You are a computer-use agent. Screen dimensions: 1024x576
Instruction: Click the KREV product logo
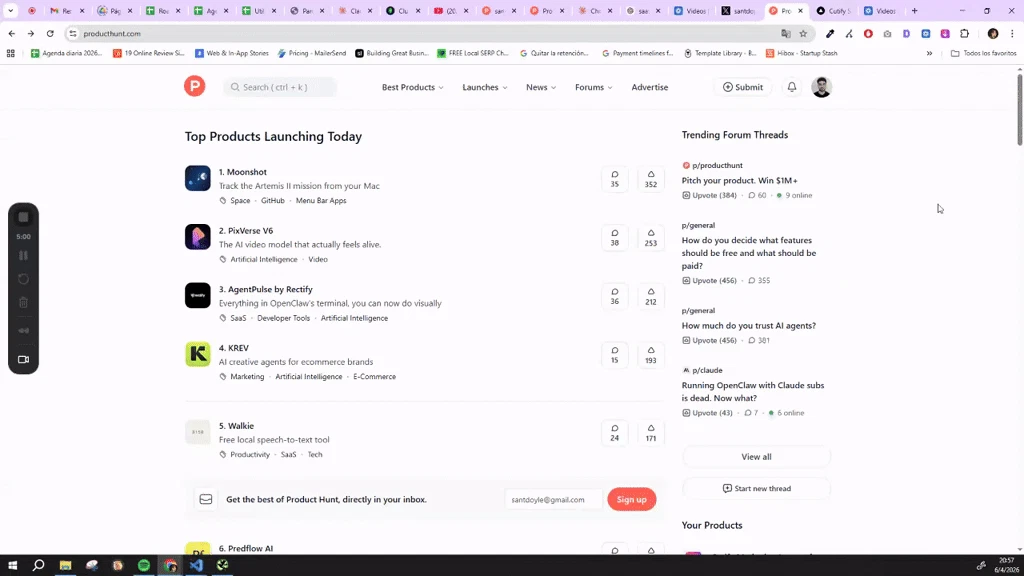(x=197, y=354)
